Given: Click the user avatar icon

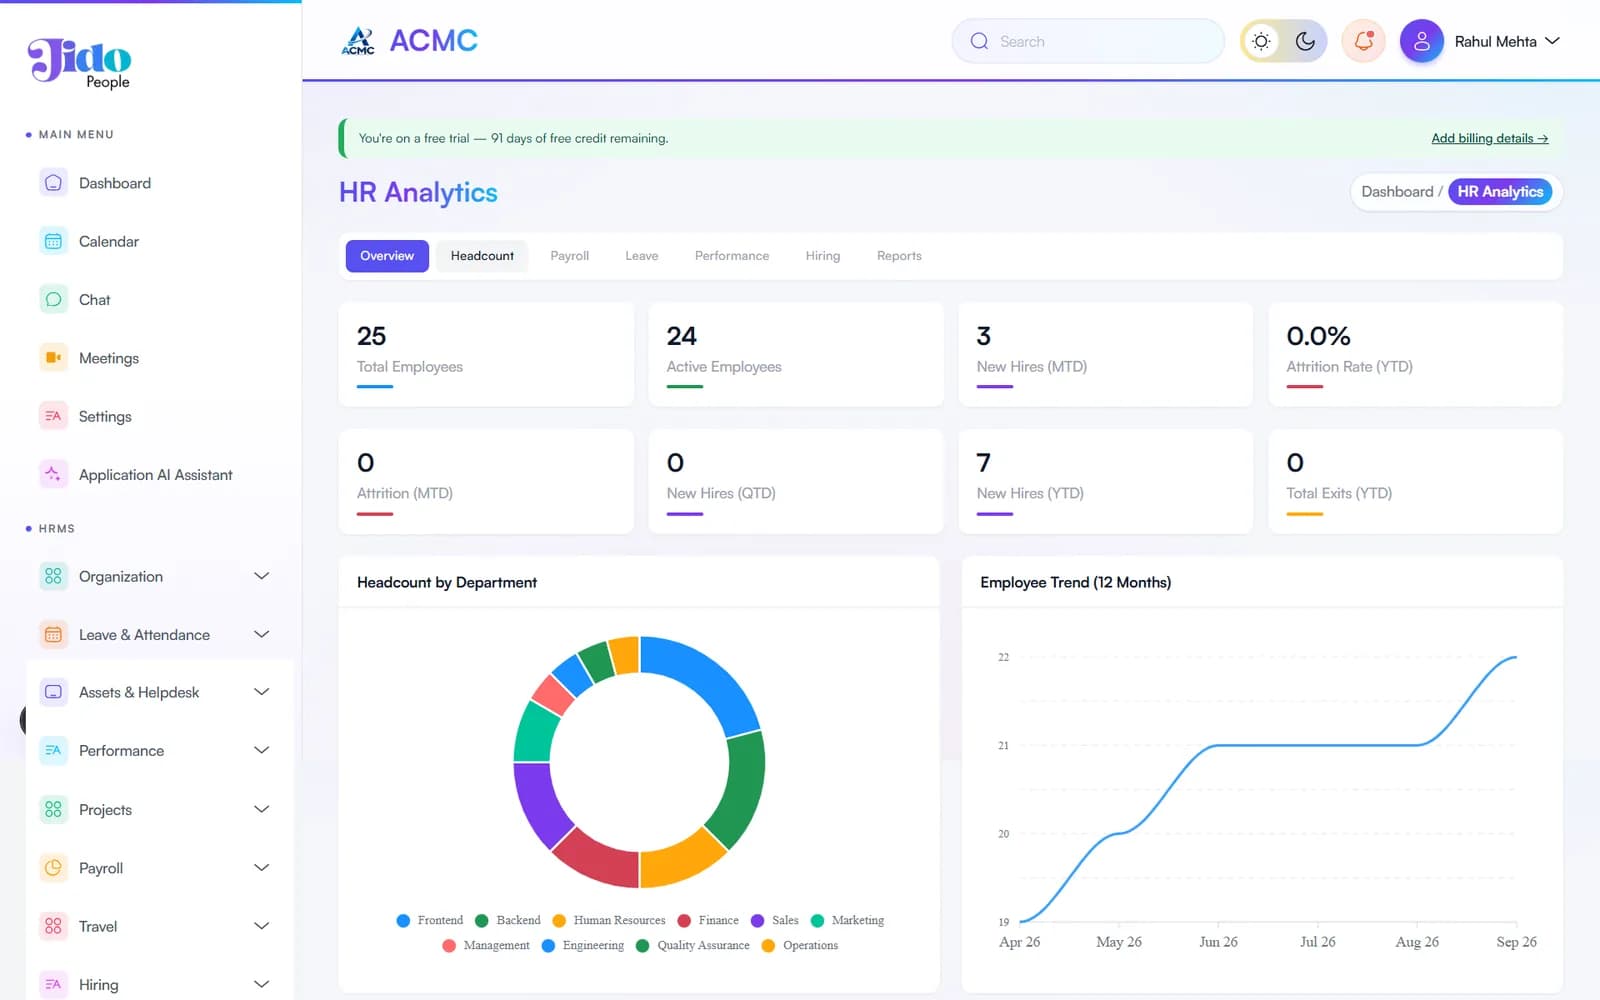Looking at the screenshot, I should tap(1421, 41).
